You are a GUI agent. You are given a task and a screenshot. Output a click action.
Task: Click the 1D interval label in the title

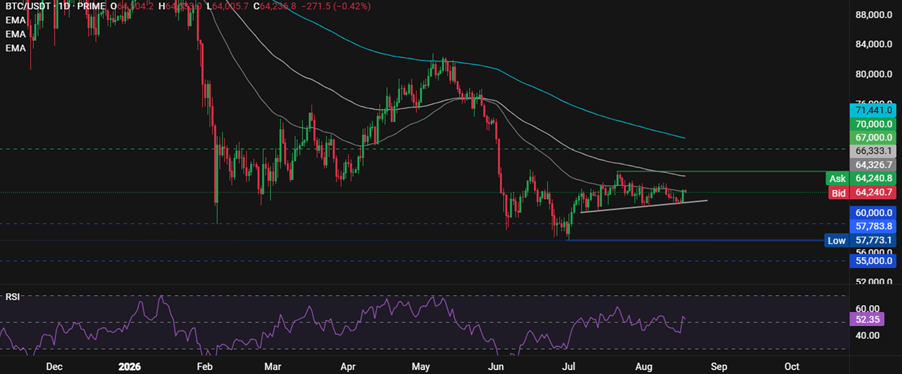click(x=64, y=6)
